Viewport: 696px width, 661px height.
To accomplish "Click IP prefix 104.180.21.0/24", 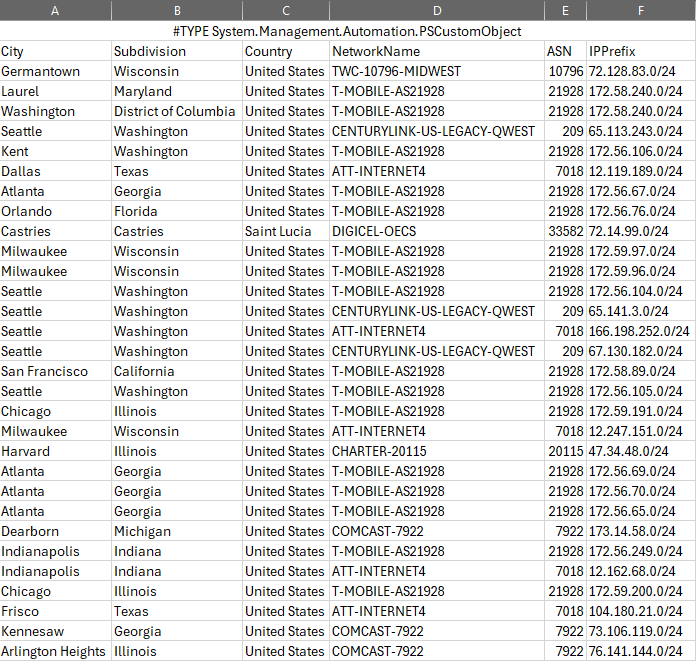I will pyautogui.click(x=641, y=610).
